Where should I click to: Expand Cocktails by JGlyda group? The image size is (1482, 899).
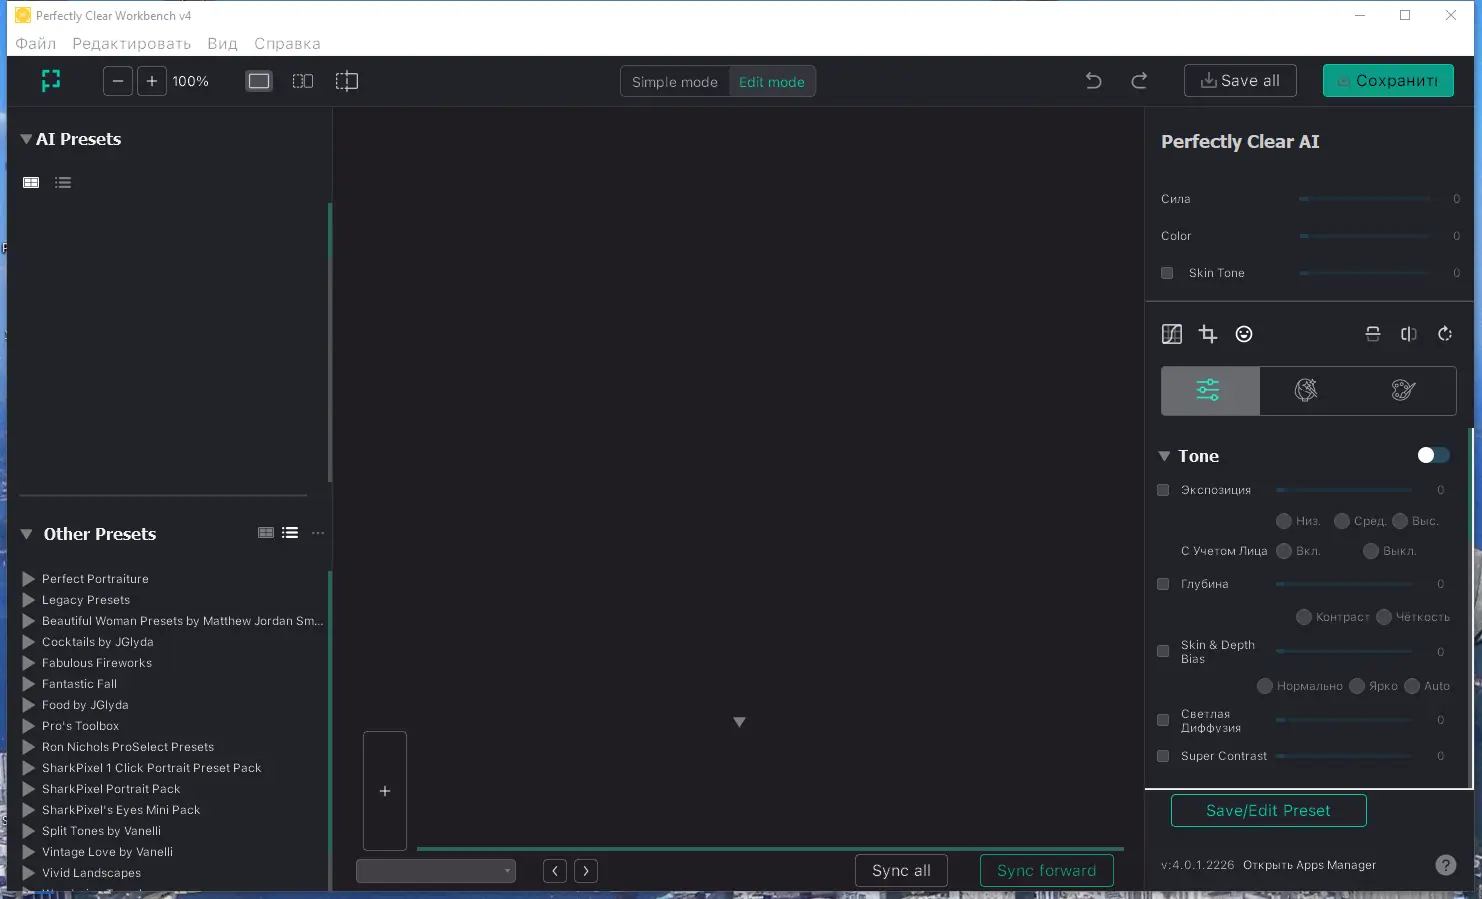pos(29,642)
